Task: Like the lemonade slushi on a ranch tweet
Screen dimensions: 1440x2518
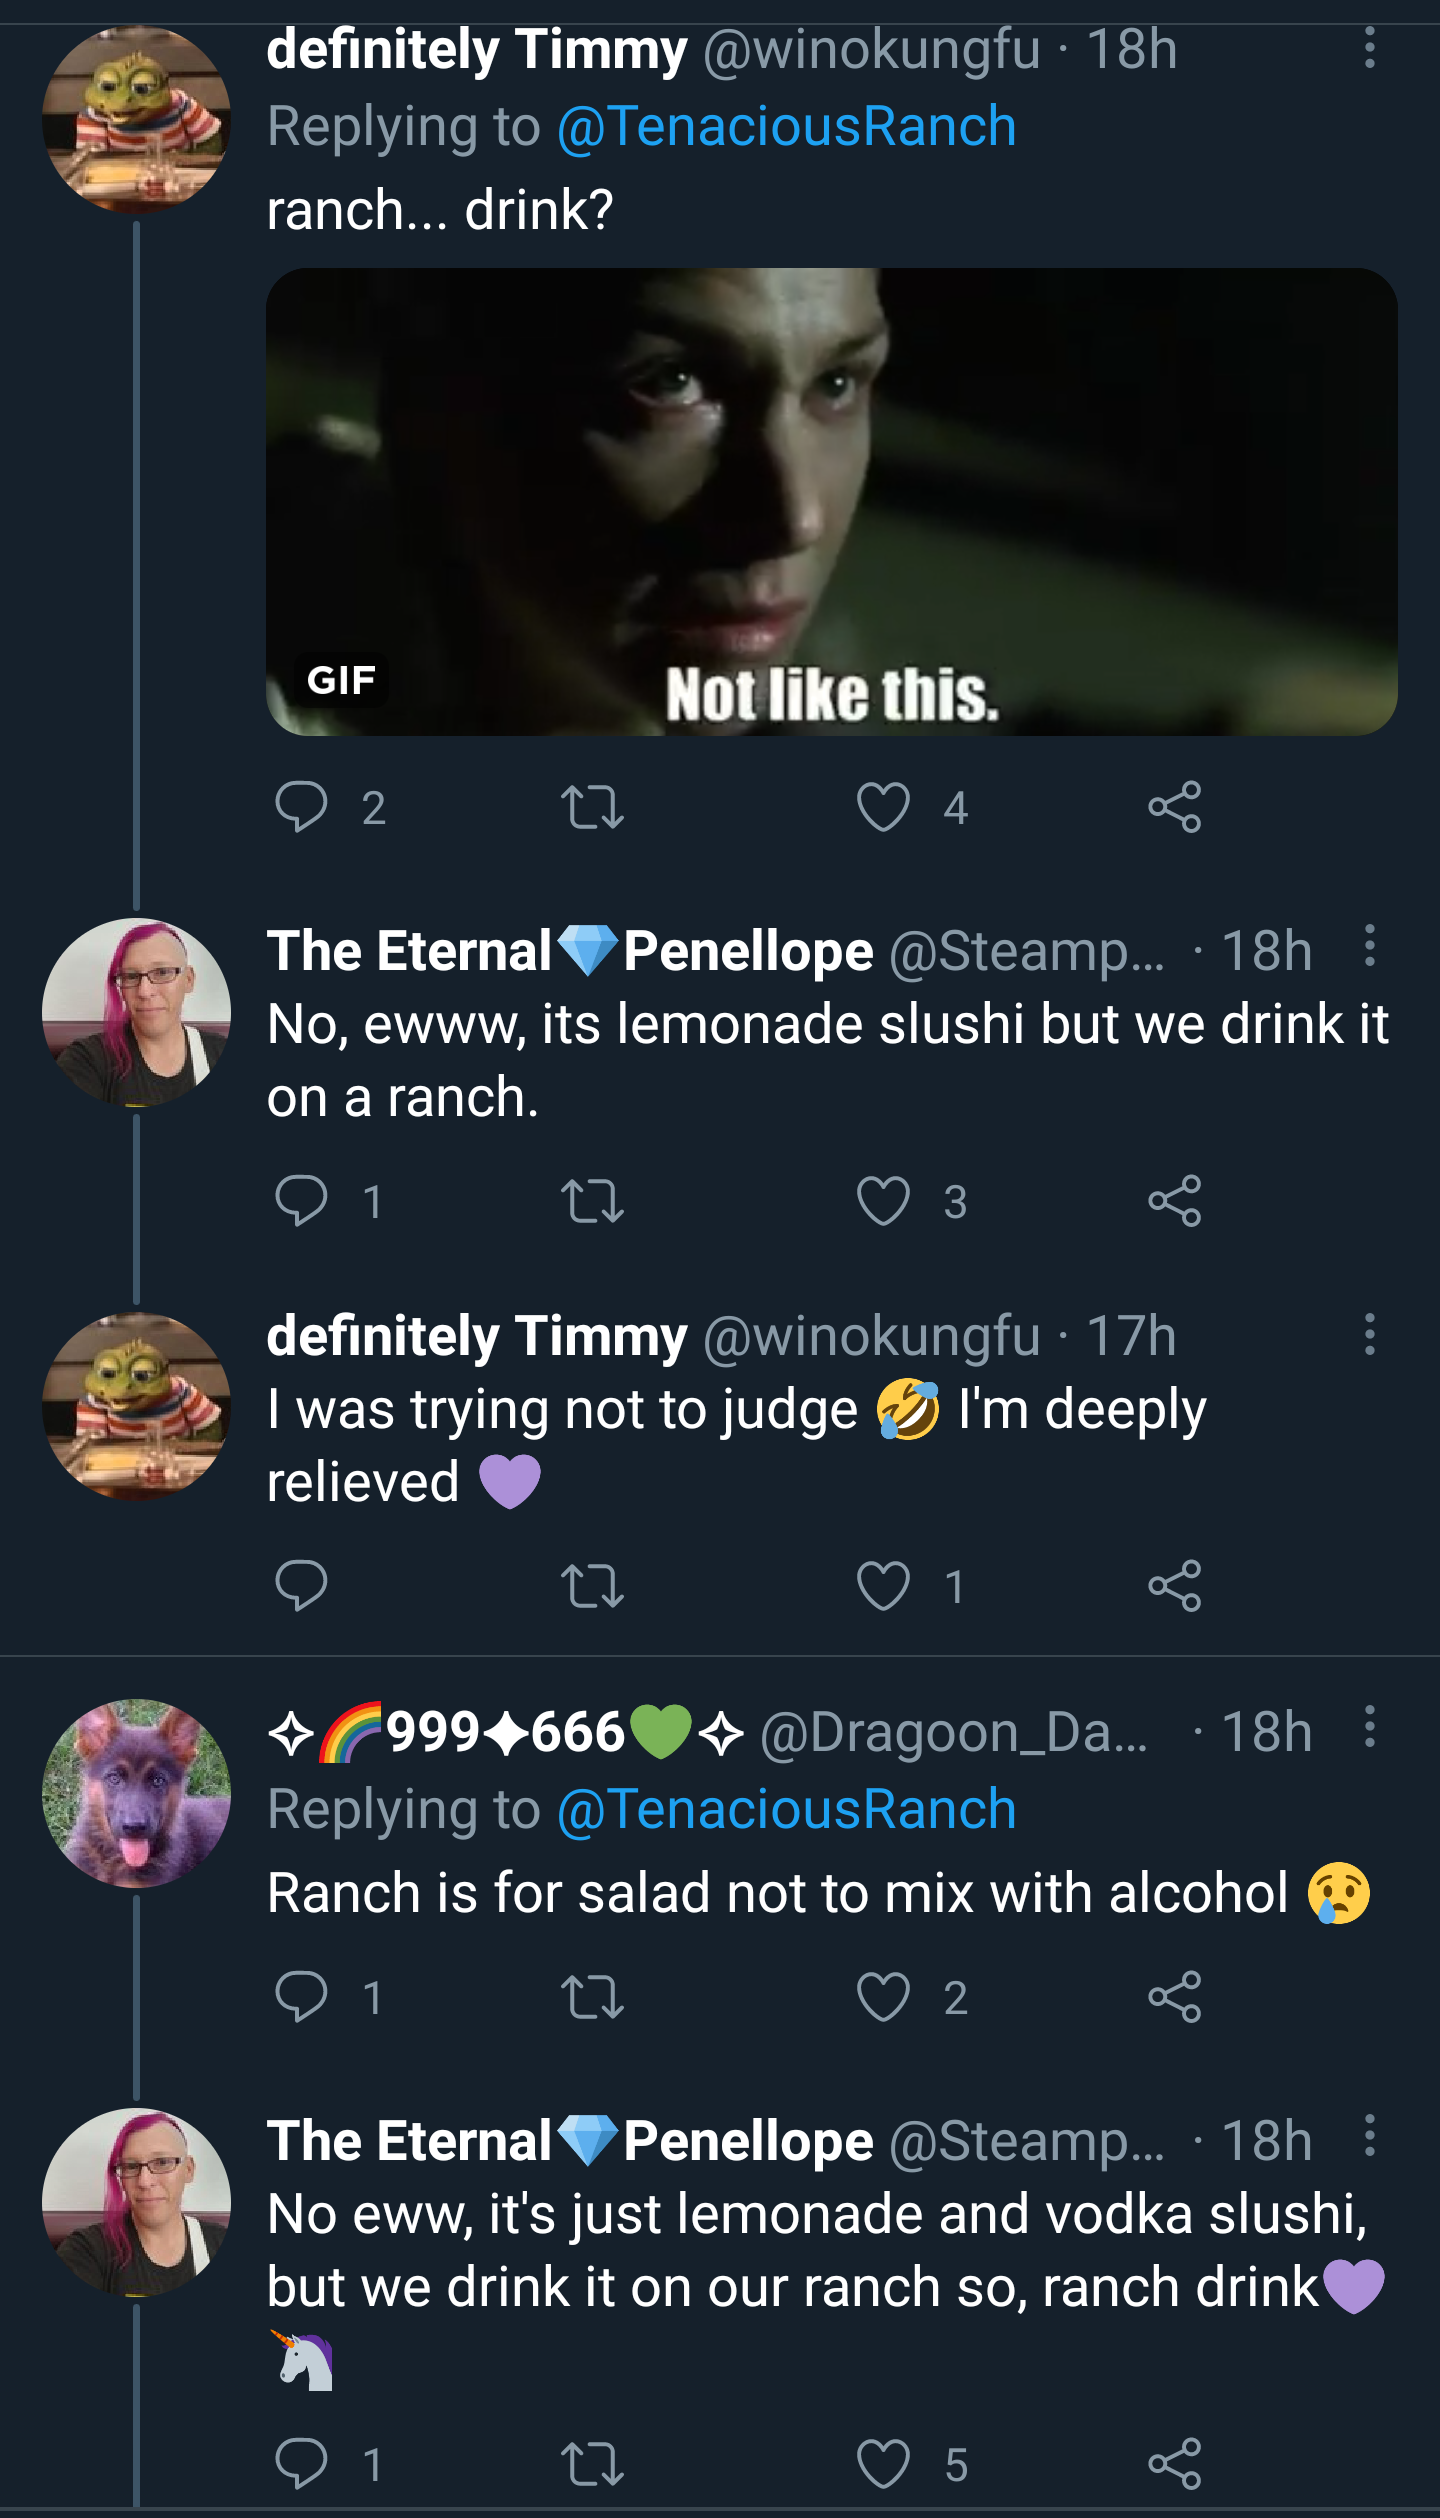Action: click(x=883, y=1201)
